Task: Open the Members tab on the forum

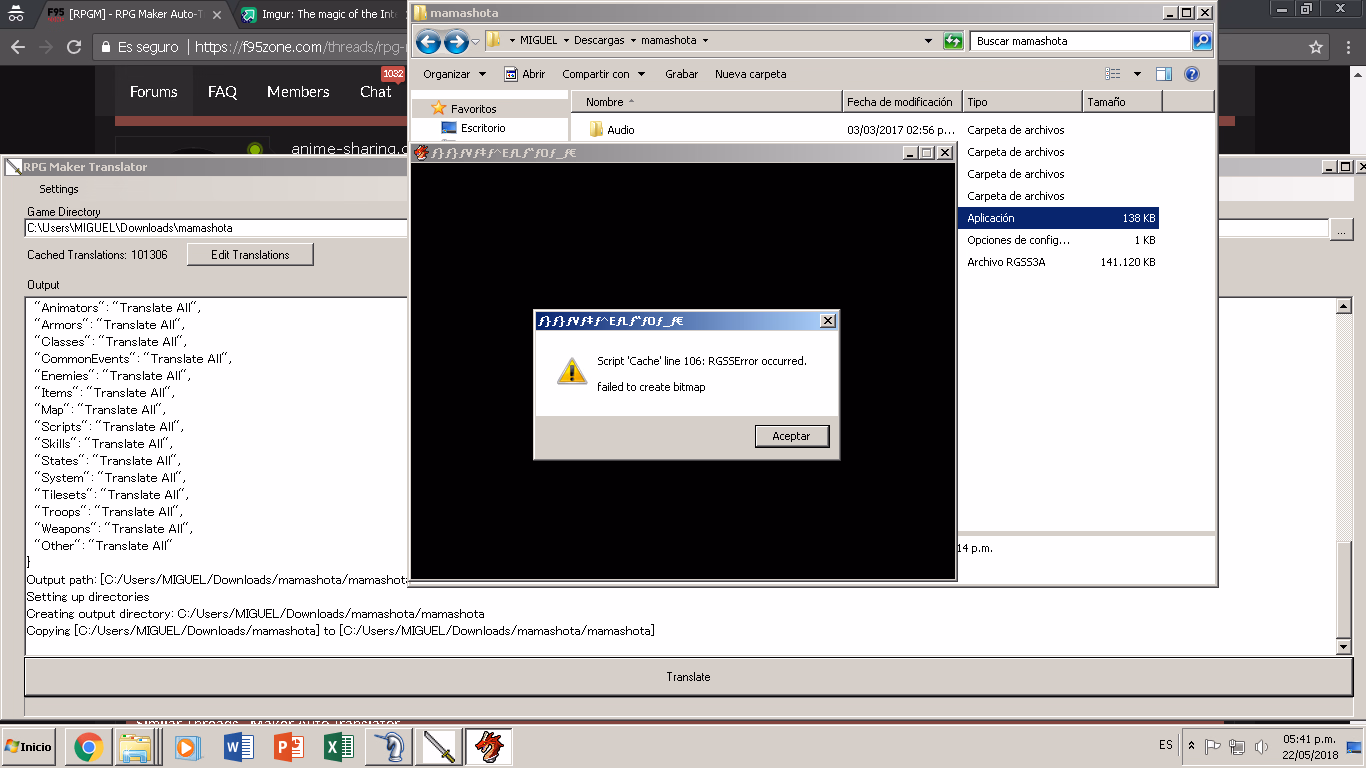Action: click(x=298, y=92)
